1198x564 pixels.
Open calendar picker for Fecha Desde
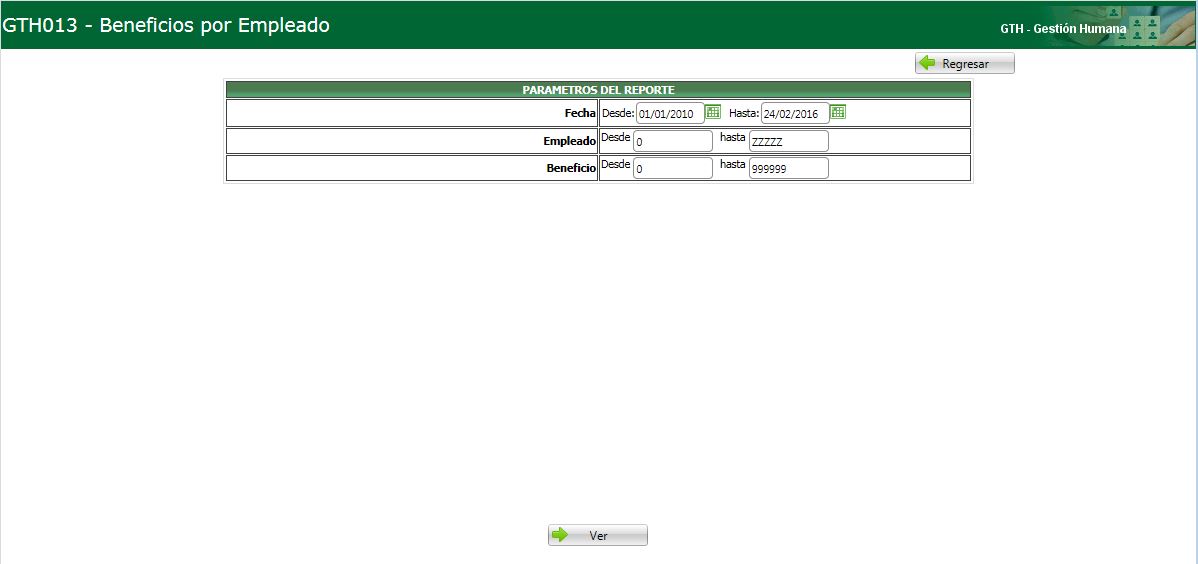click(713, 112)
